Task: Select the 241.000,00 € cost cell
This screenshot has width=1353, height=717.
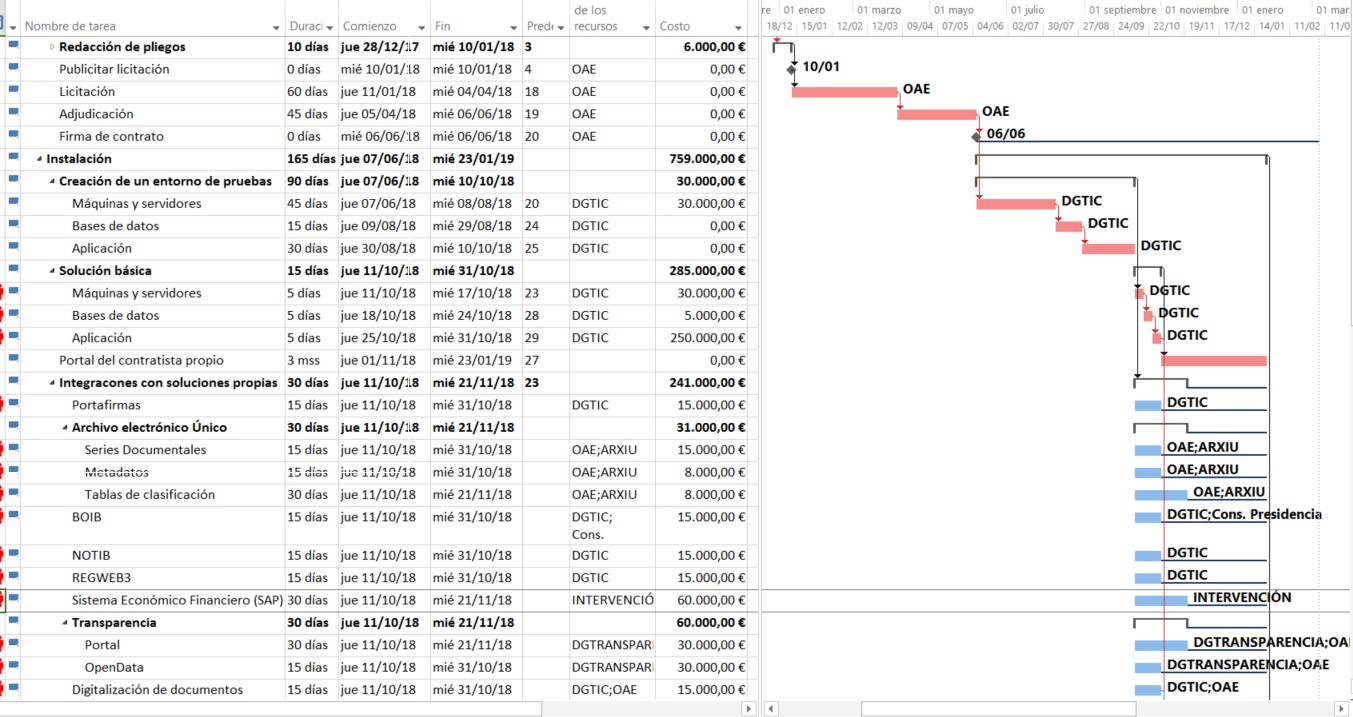Action: pos(702,382)
